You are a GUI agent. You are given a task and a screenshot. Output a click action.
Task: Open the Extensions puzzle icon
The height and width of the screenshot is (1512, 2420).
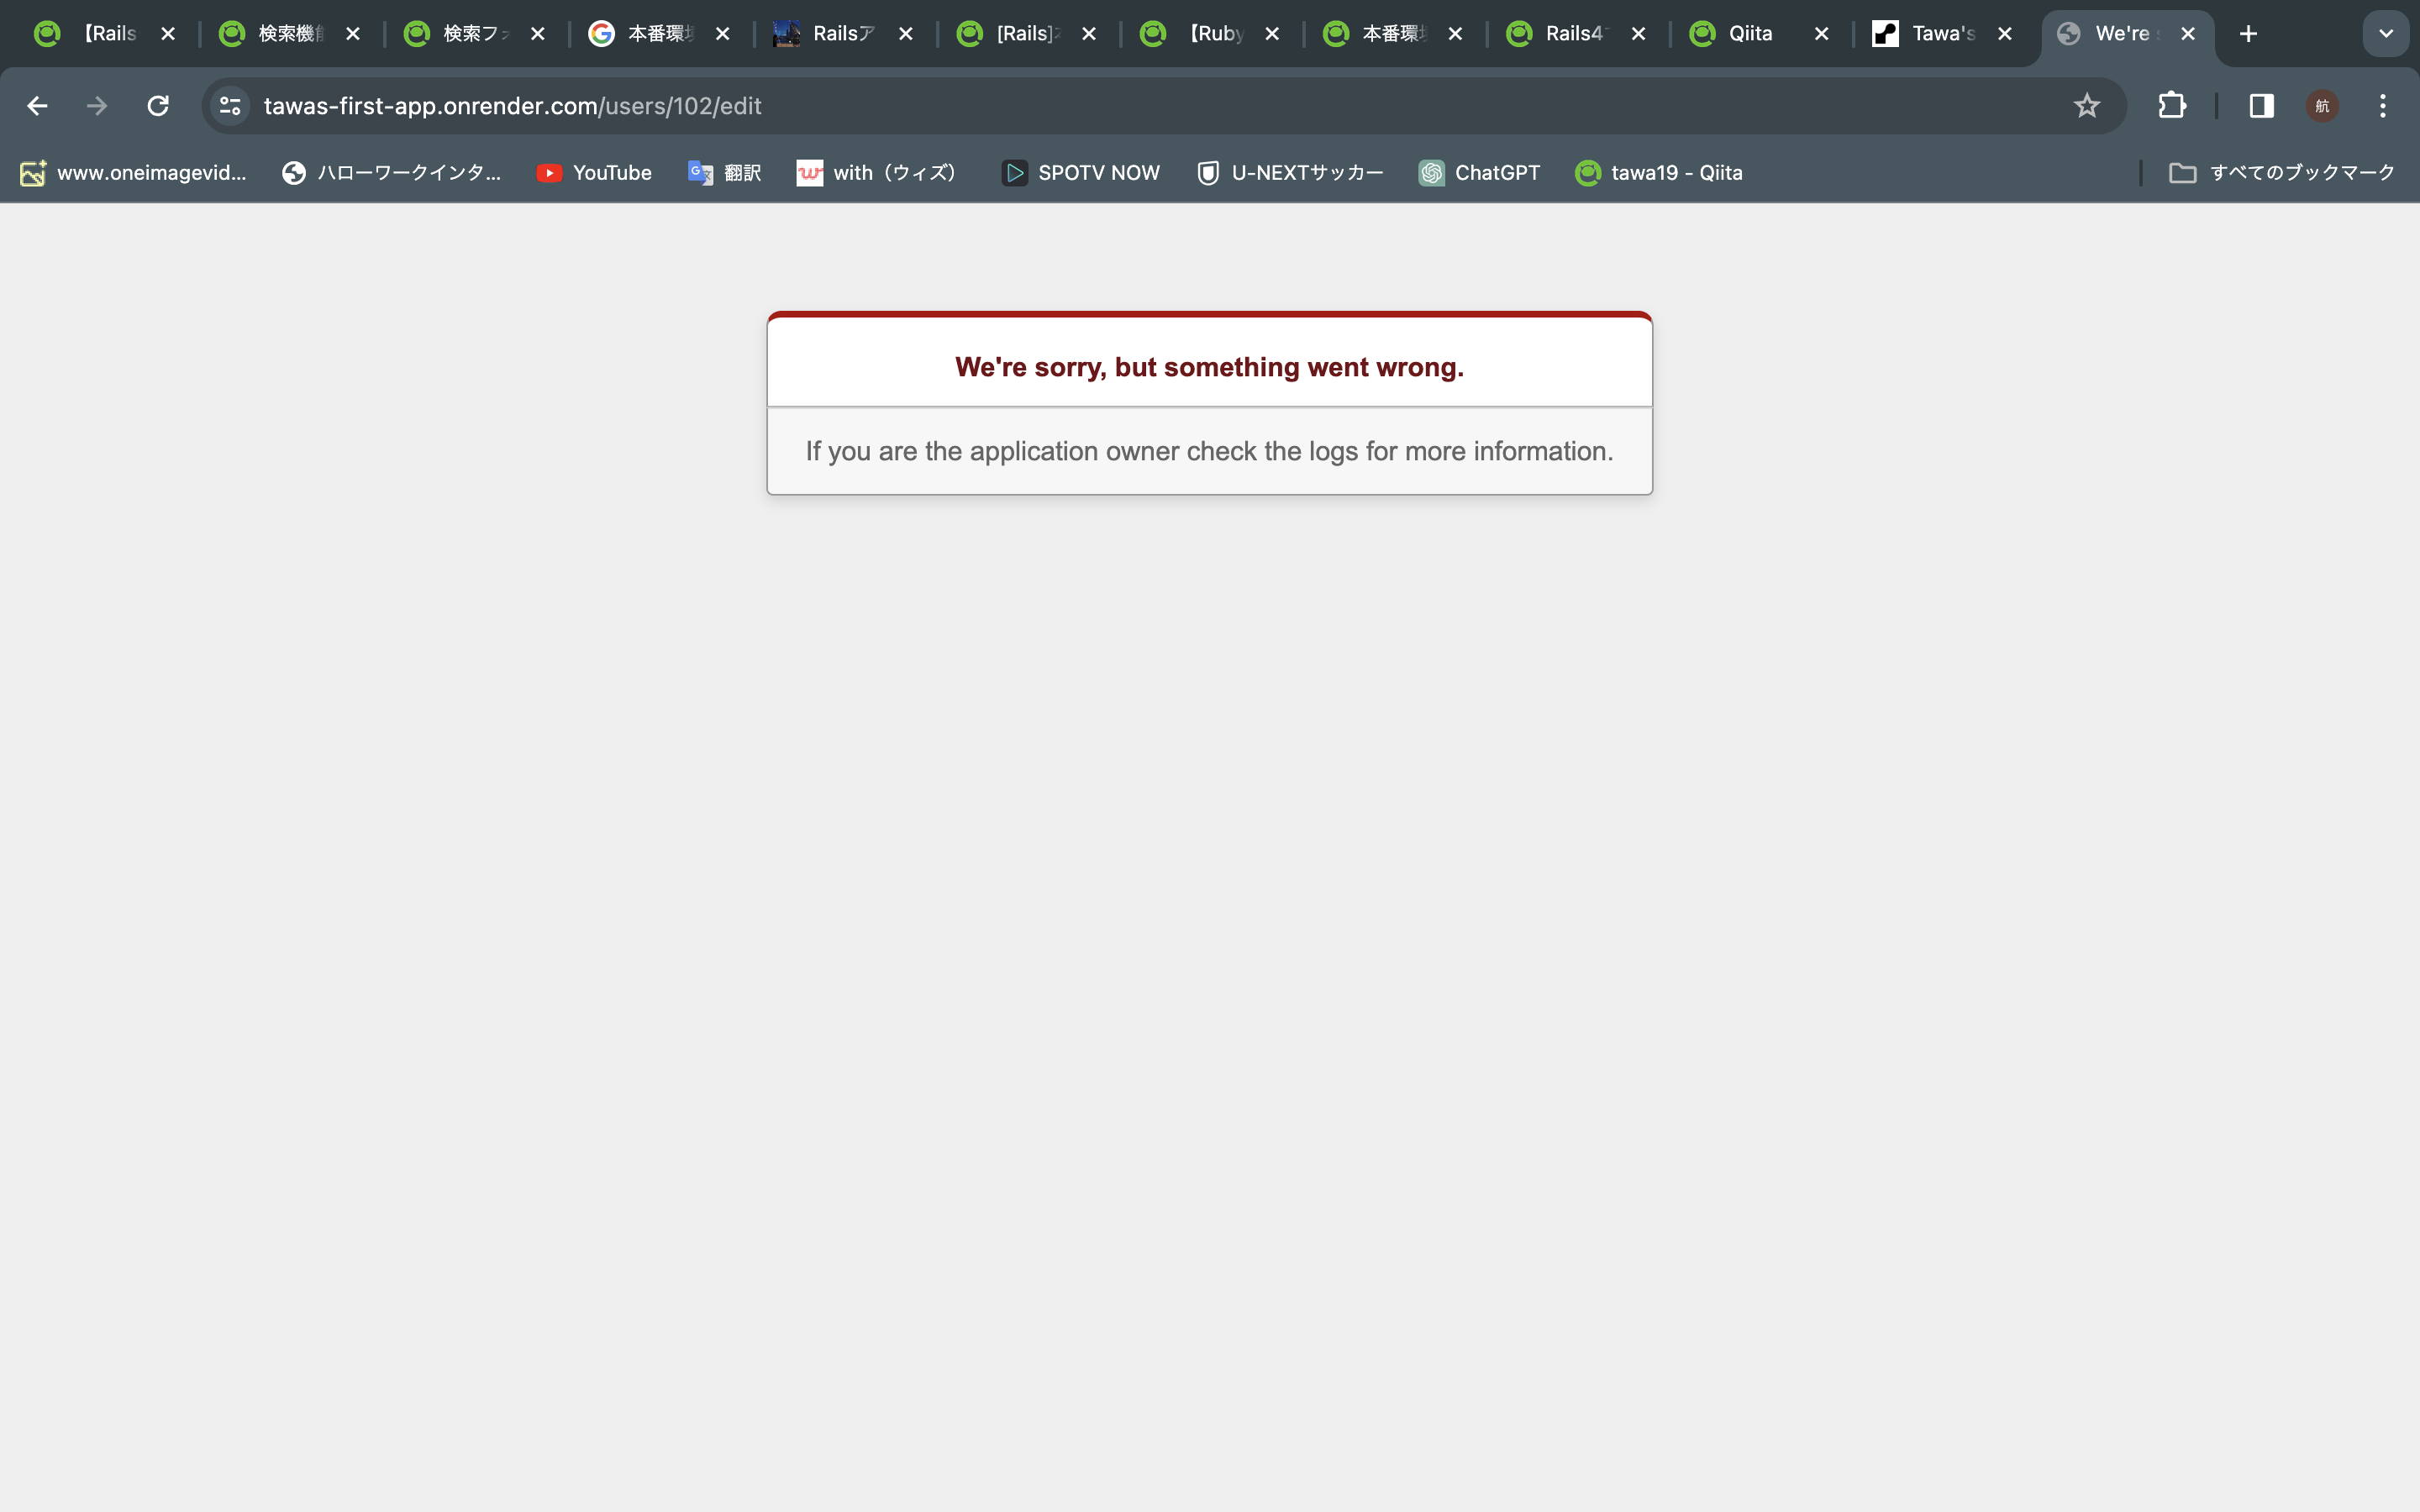(x=2171, y=106)
